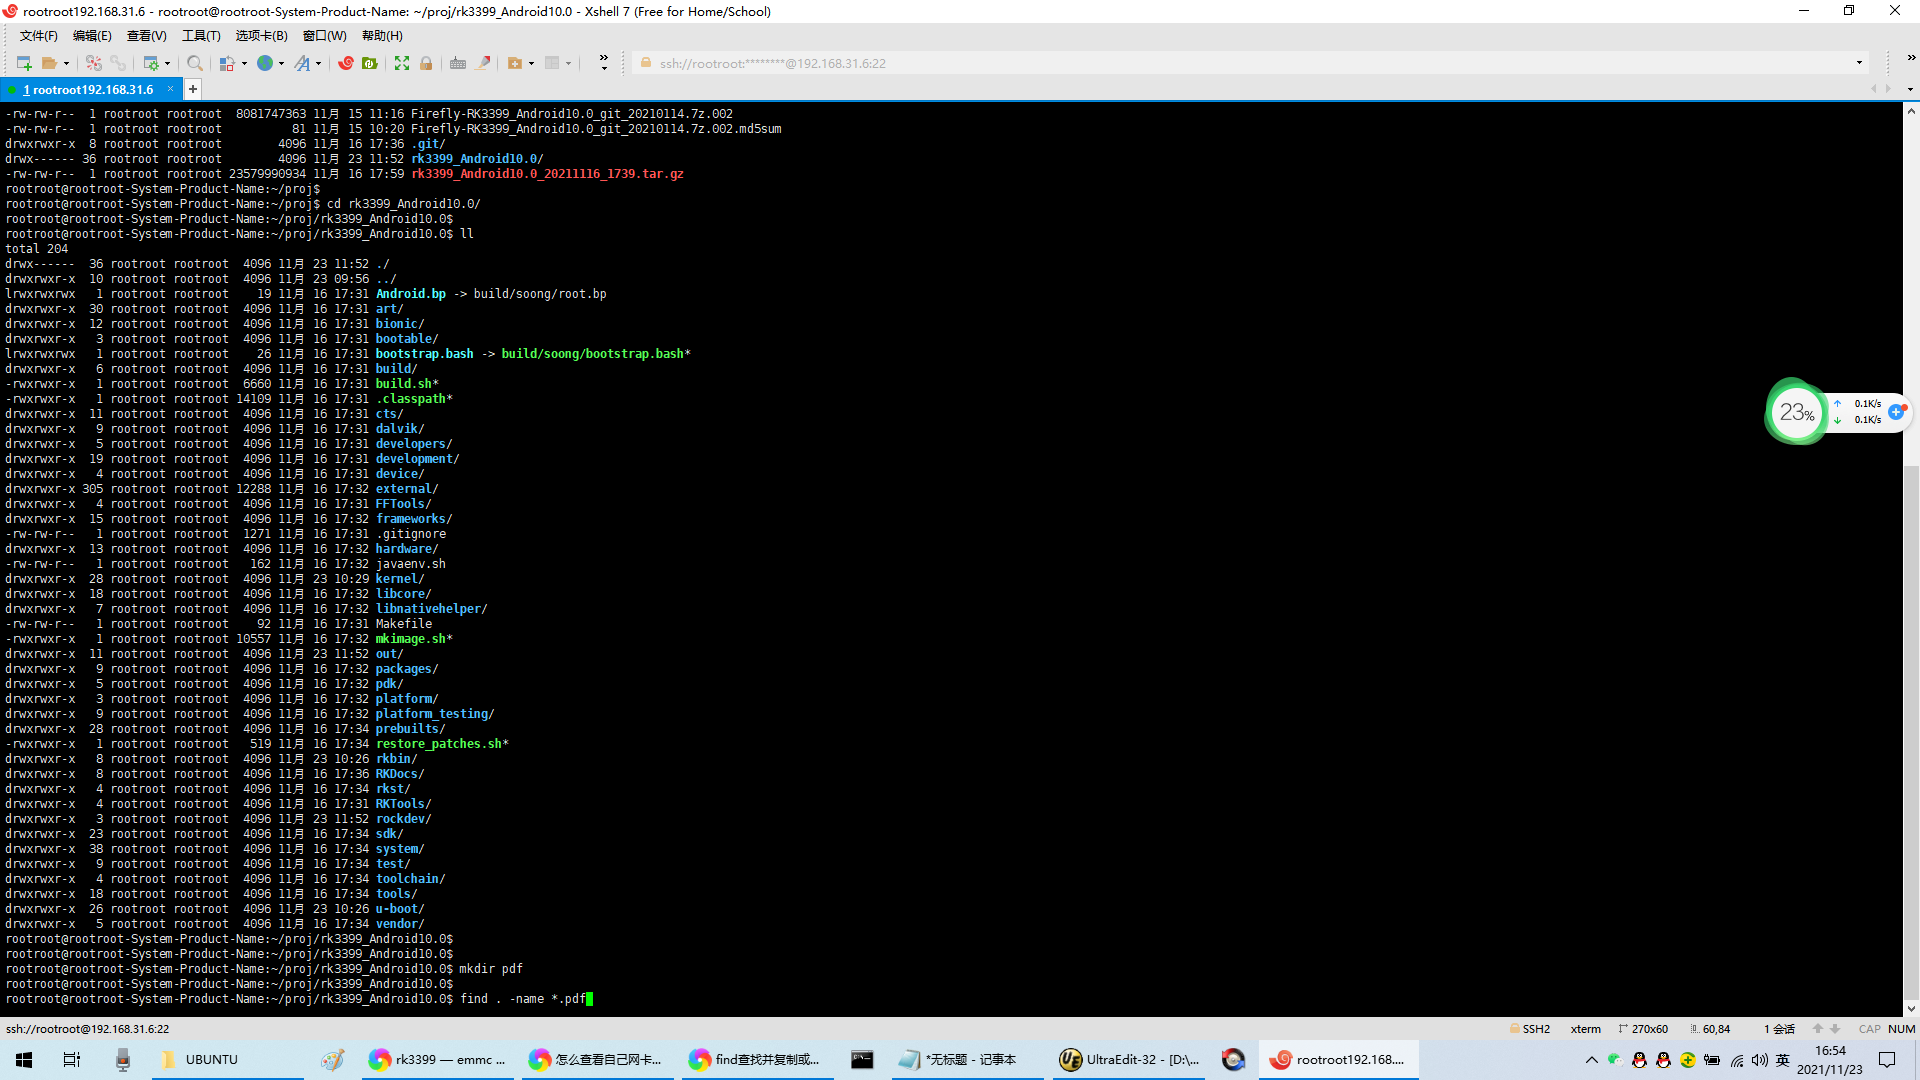Click the status bar up arrow

(1818, 1029)
